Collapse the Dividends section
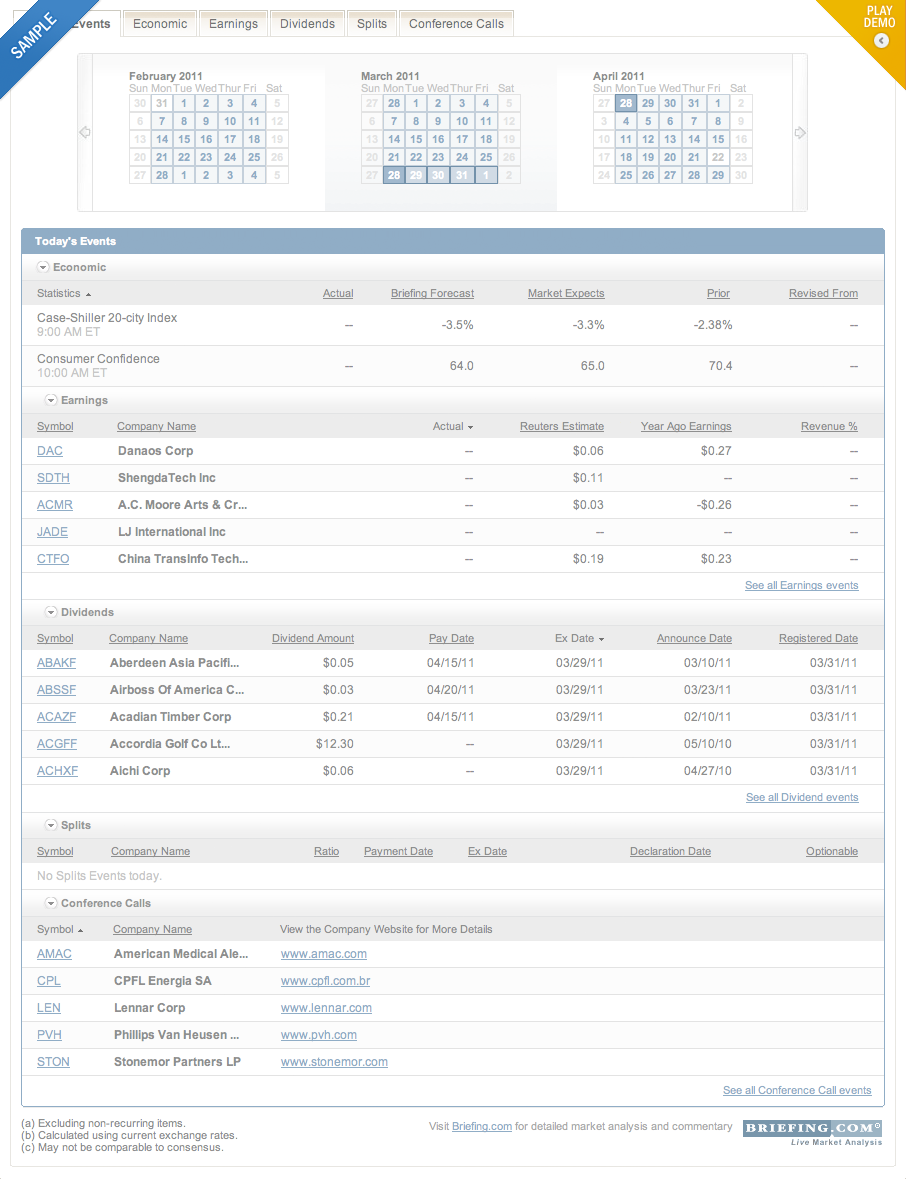The image size is (906, 1179). click(x=51, y=612)
